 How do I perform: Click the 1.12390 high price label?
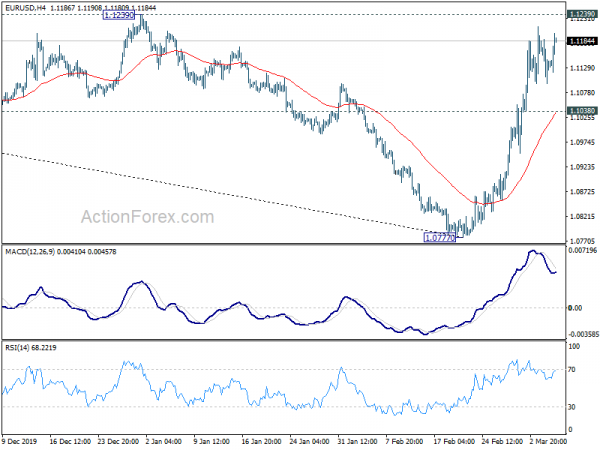(x=119, y=15)
